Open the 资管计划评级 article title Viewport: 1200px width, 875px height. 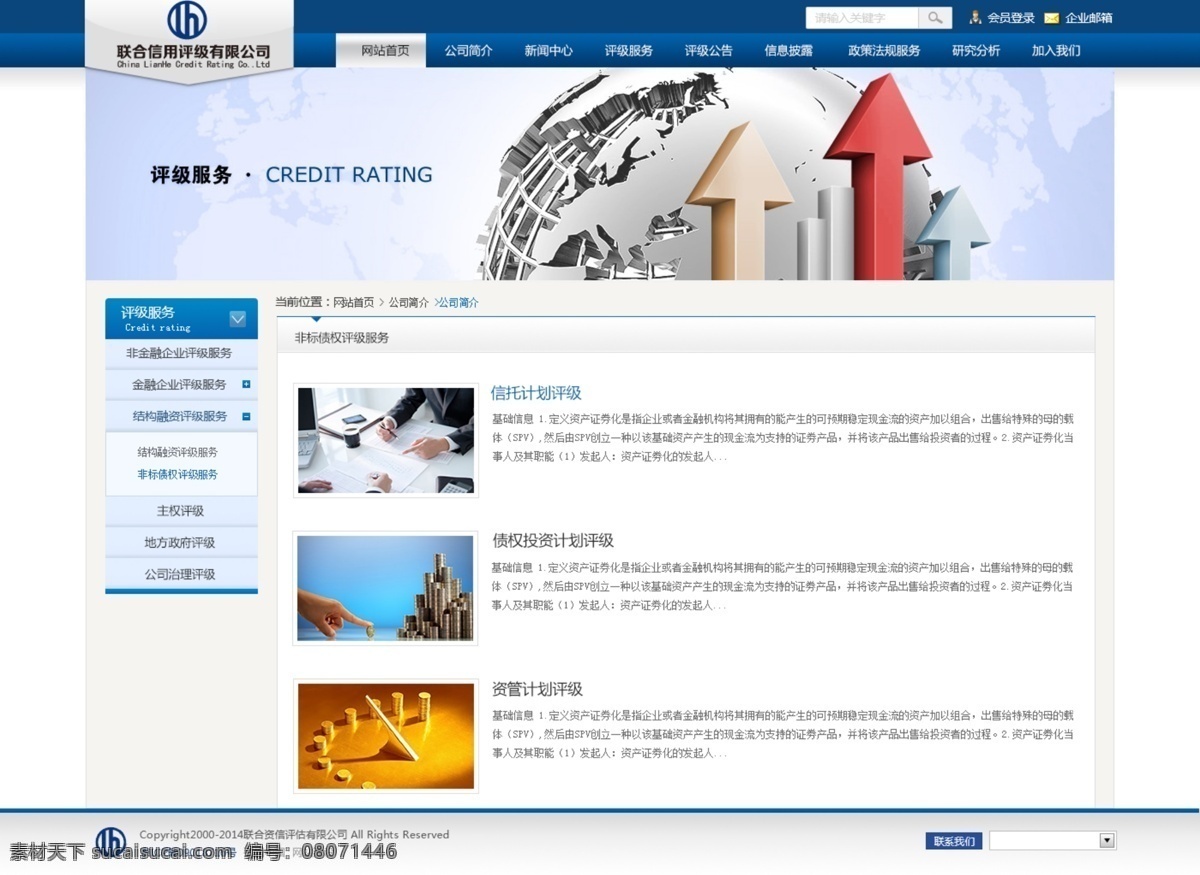[537, 689]
